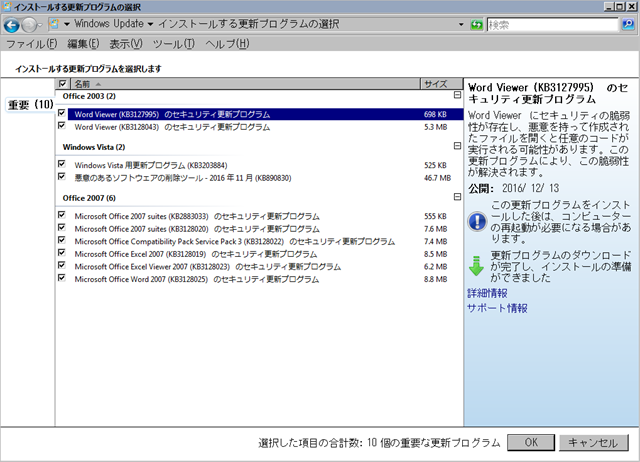Confirm selection with the OK button
Screen dimensions: 640x462
531,442
